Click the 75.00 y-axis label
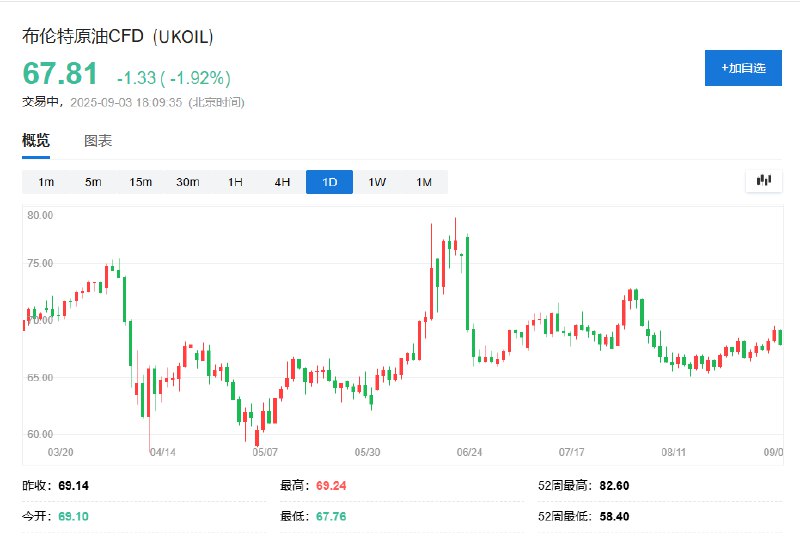Image resolution: width=800 pixels, height=542 pixels. click(40, 263)
